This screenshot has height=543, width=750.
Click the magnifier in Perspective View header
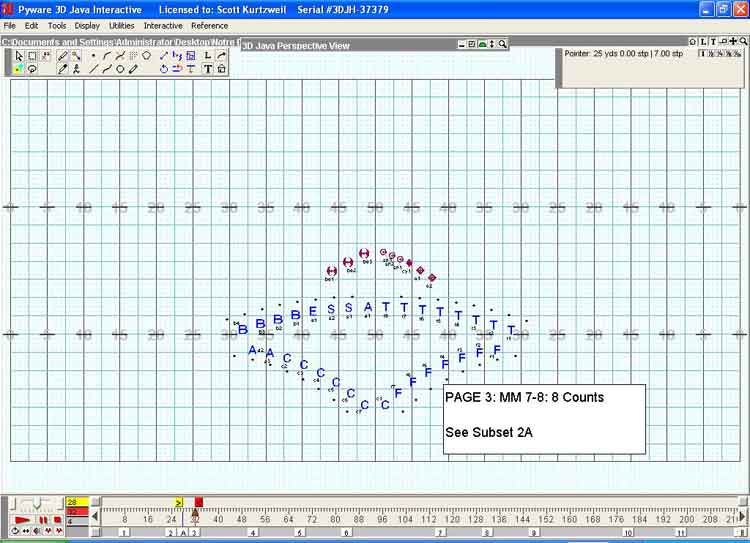[x=502, y=45]
